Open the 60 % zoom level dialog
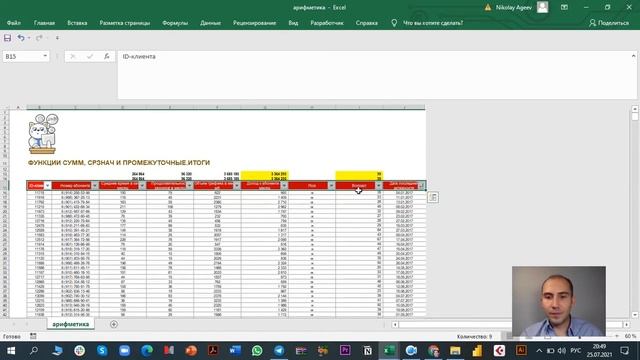 [x=630, y=336]
